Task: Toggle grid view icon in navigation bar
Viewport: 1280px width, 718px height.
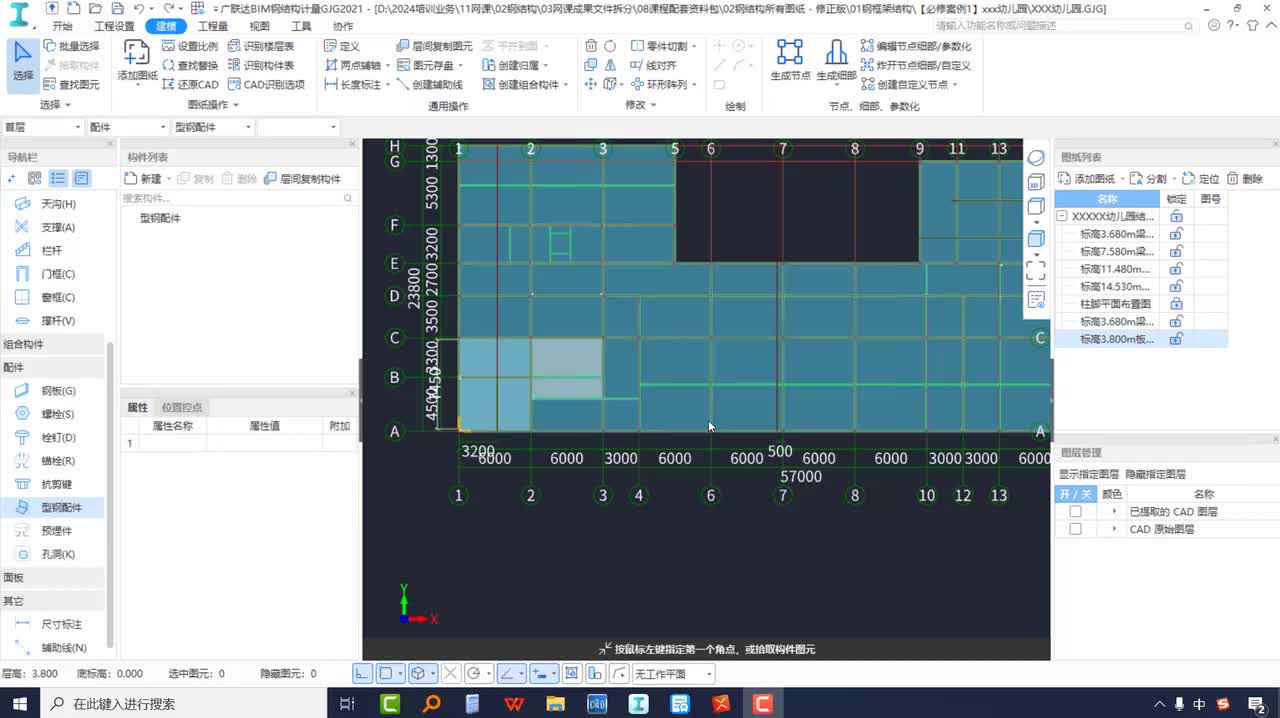Action: tap(35, 178)
